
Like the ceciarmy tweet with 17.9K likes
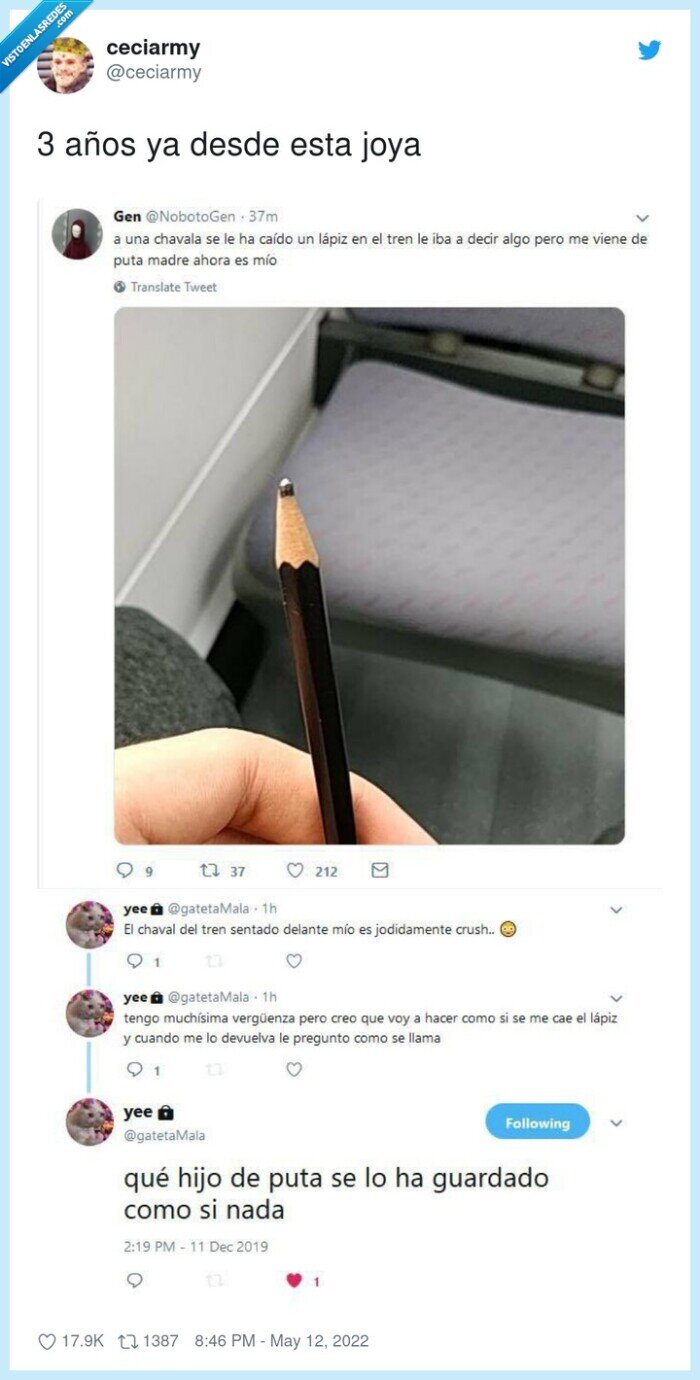[46, 1341]
